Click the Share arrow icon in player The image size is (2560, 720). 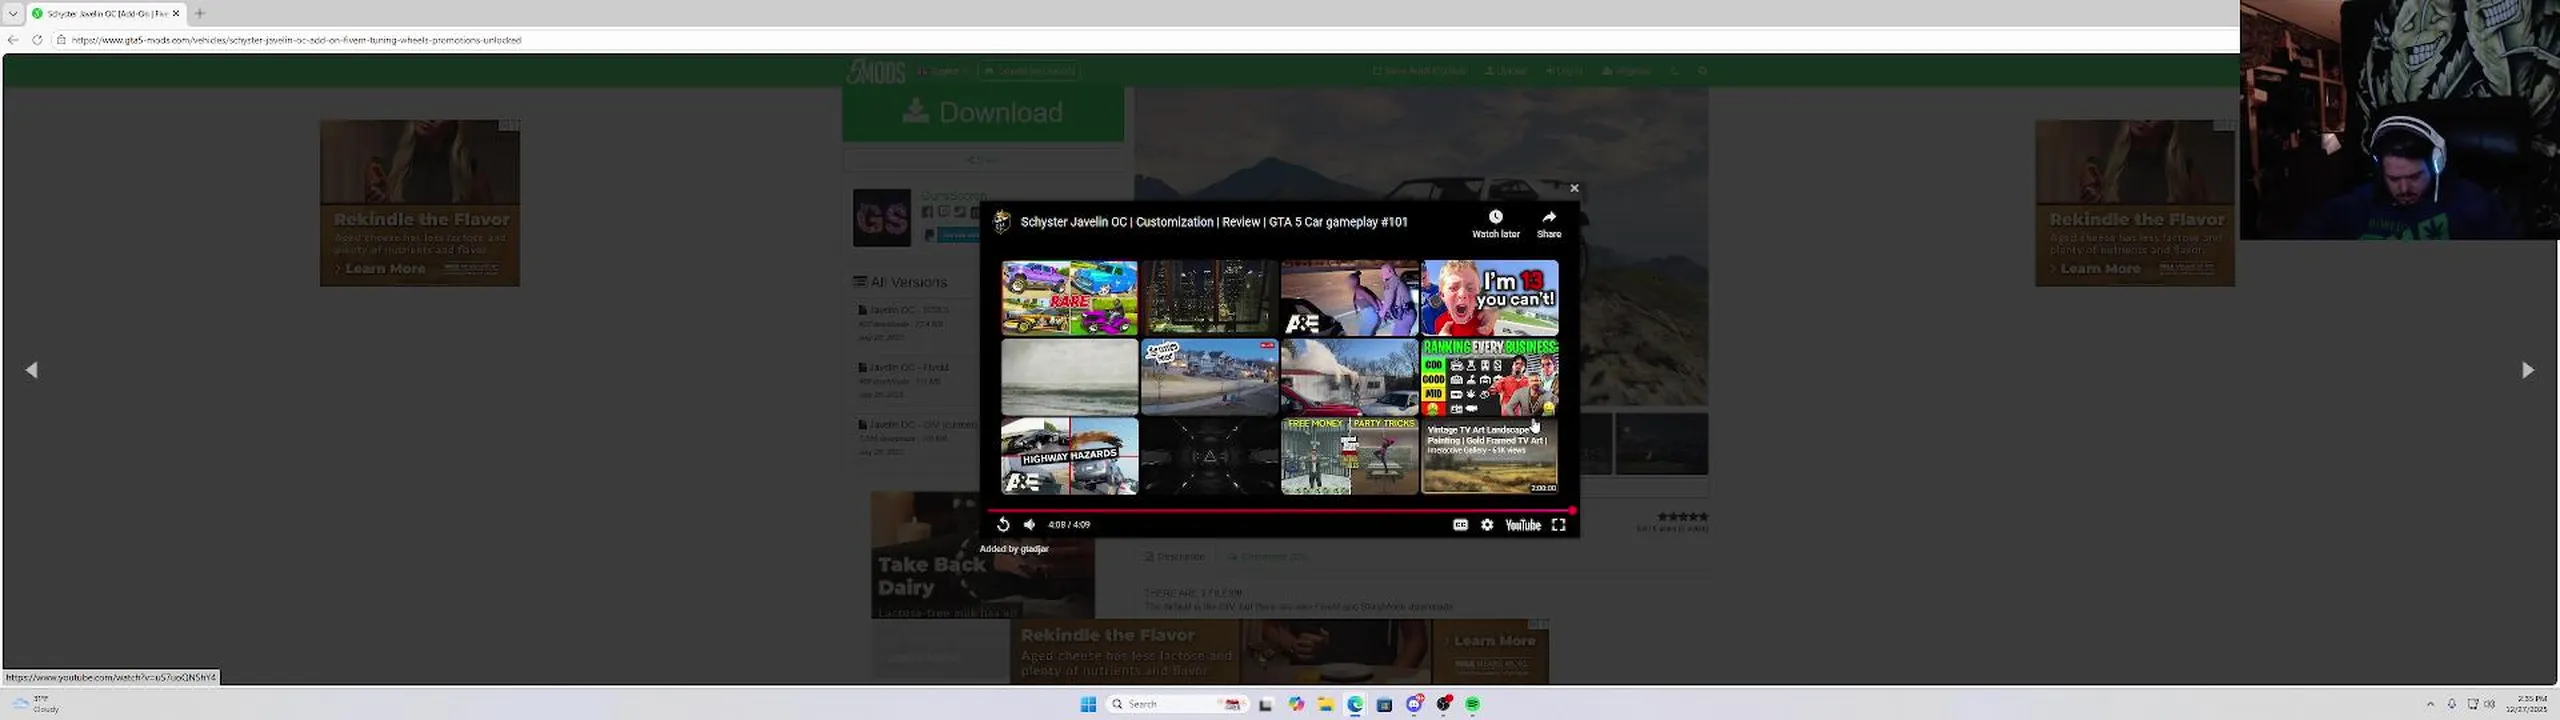tap(1549, 217)
